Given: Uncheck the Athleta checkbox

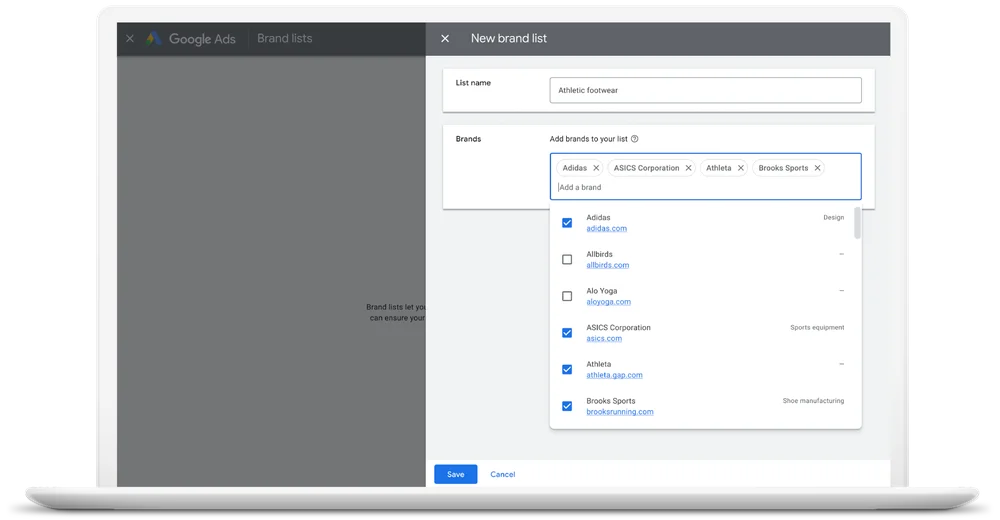Looking at the screenshot, I should click(567, 370).
